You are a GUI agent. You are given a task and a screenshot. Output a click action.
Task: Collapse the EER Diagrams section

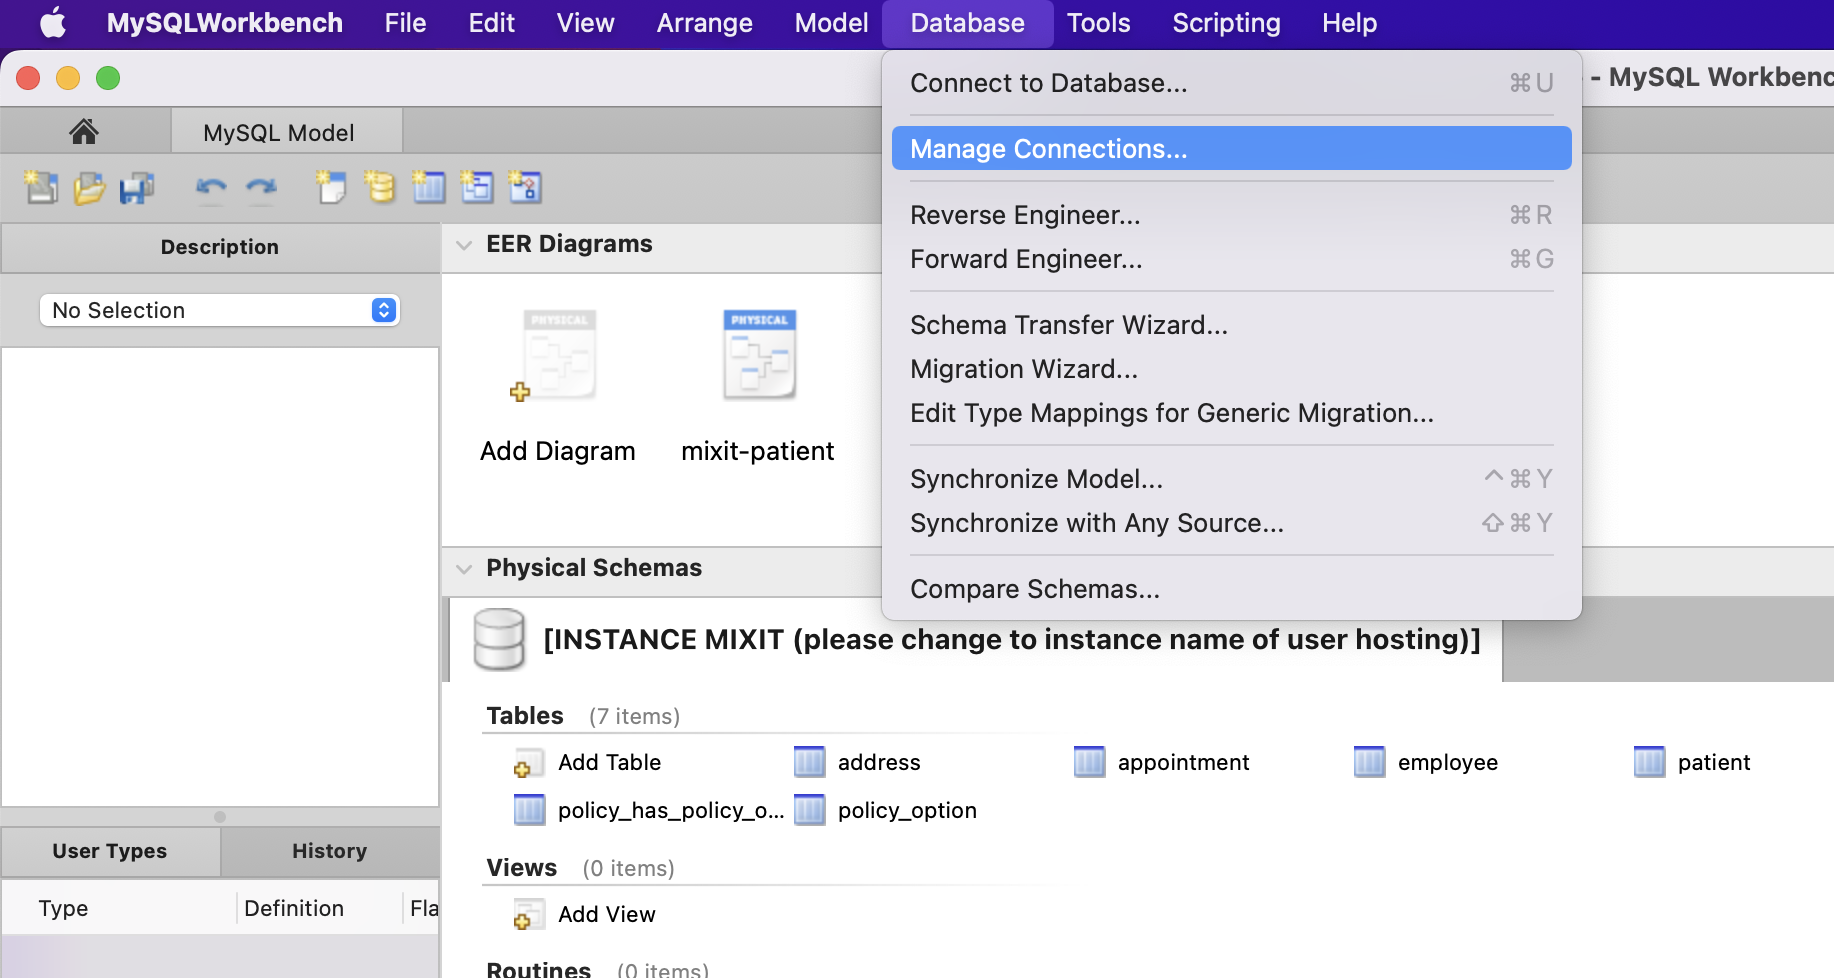click(464, 245)
